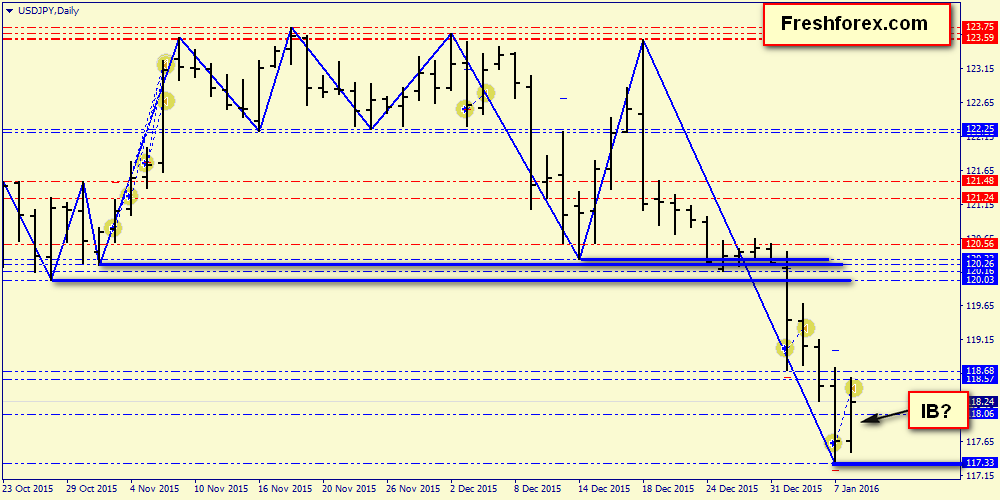Screen dimensions: 1000x500
Task: Click the yellow marker atop the latest bar
Action: 854,387
